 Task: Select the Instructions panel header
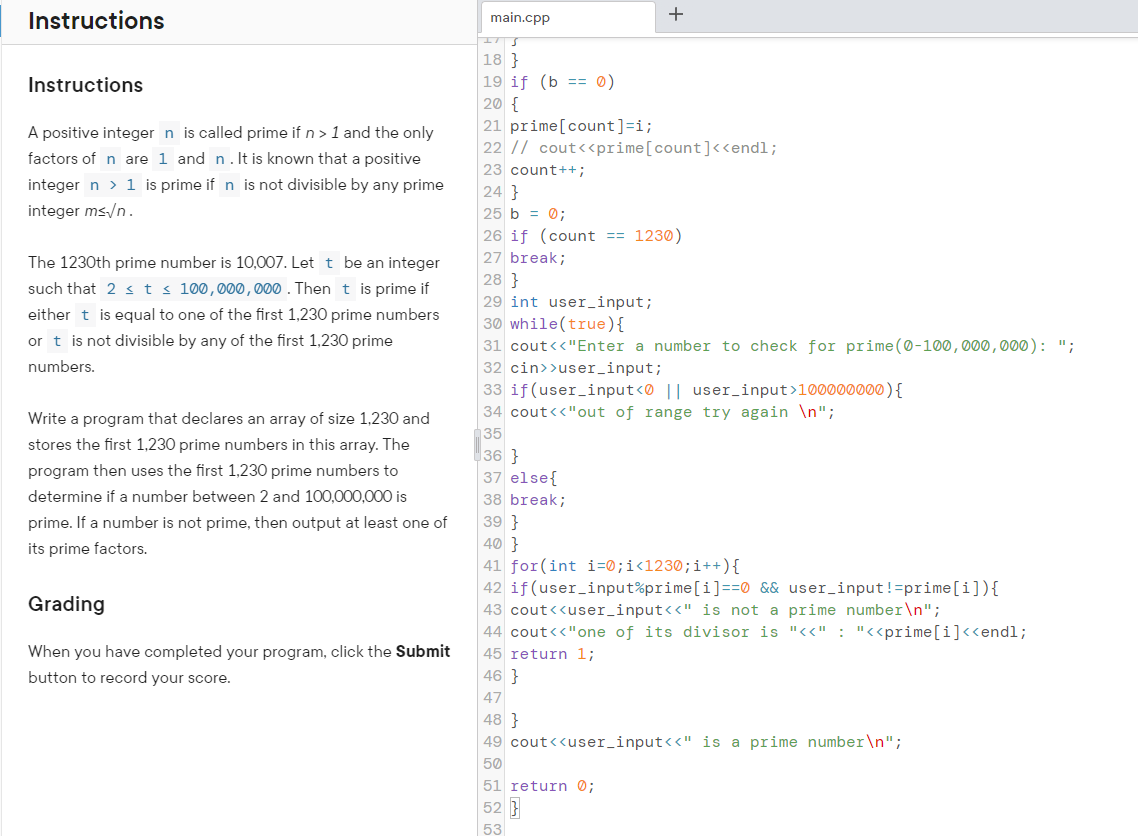click(x=96, y=20)
